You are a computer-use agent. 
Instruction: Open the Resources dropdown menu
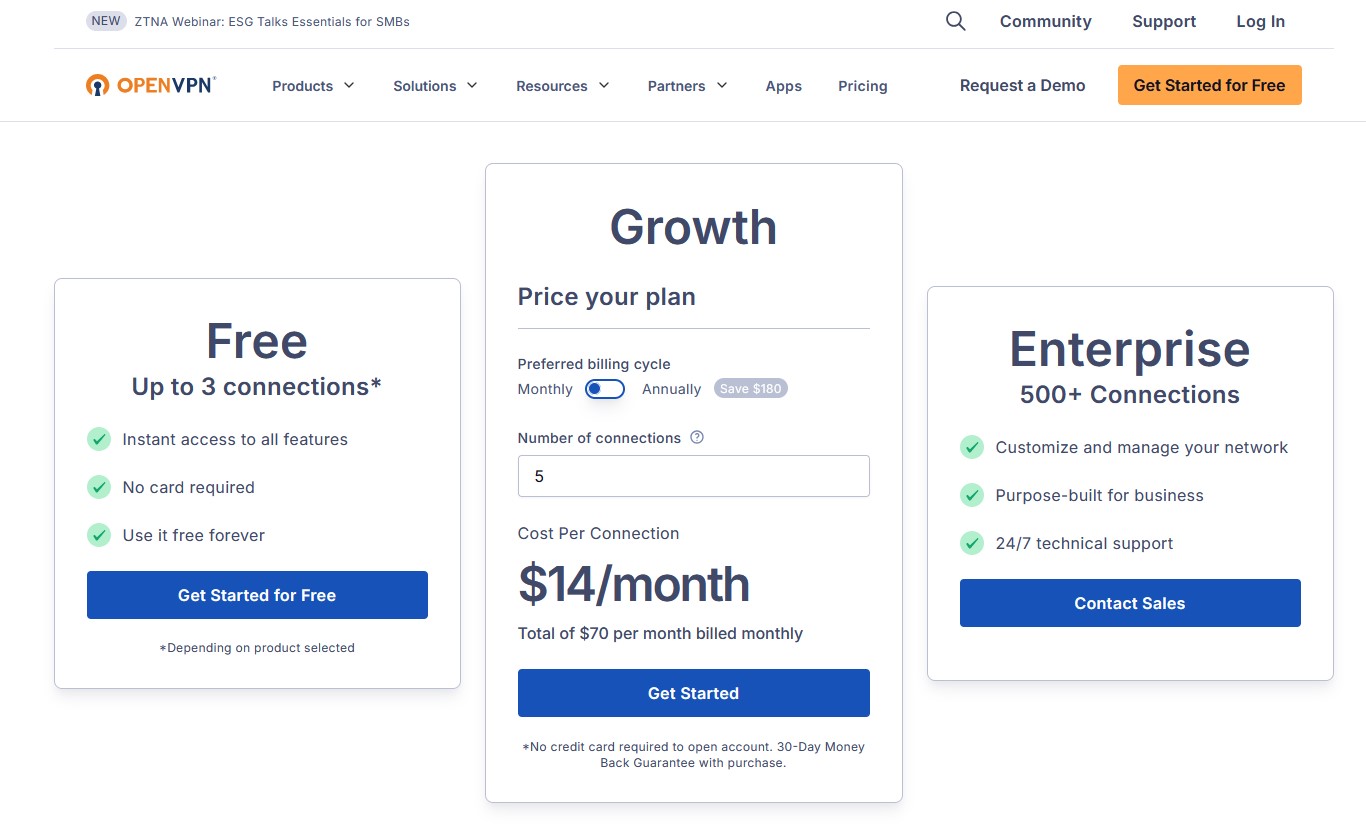pos(562,86)
